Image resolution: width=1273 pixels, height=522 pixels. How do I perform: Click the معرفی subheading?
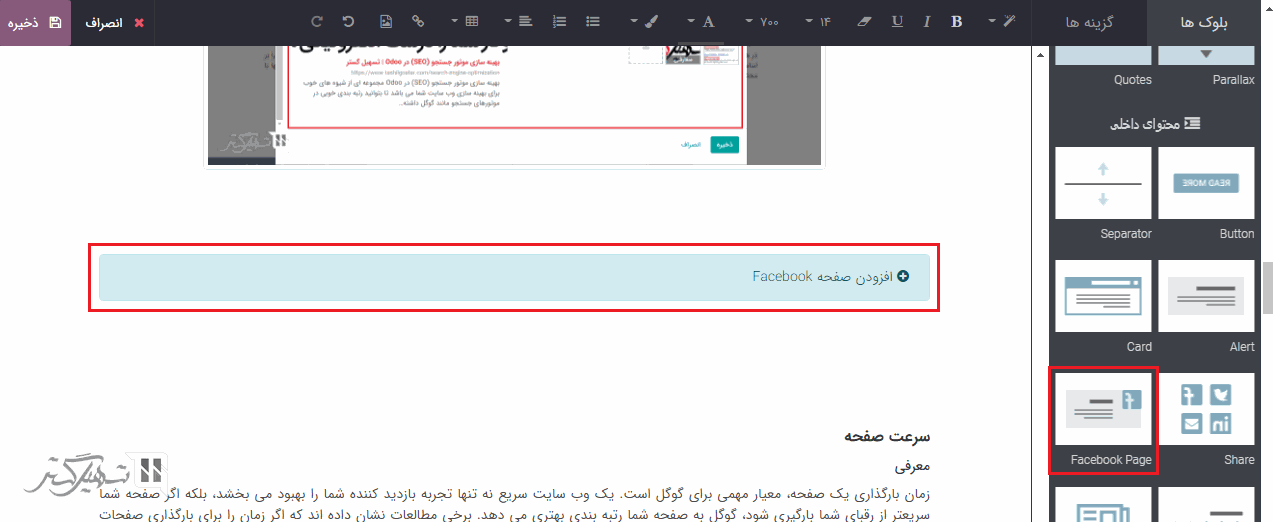click(912, 466)
